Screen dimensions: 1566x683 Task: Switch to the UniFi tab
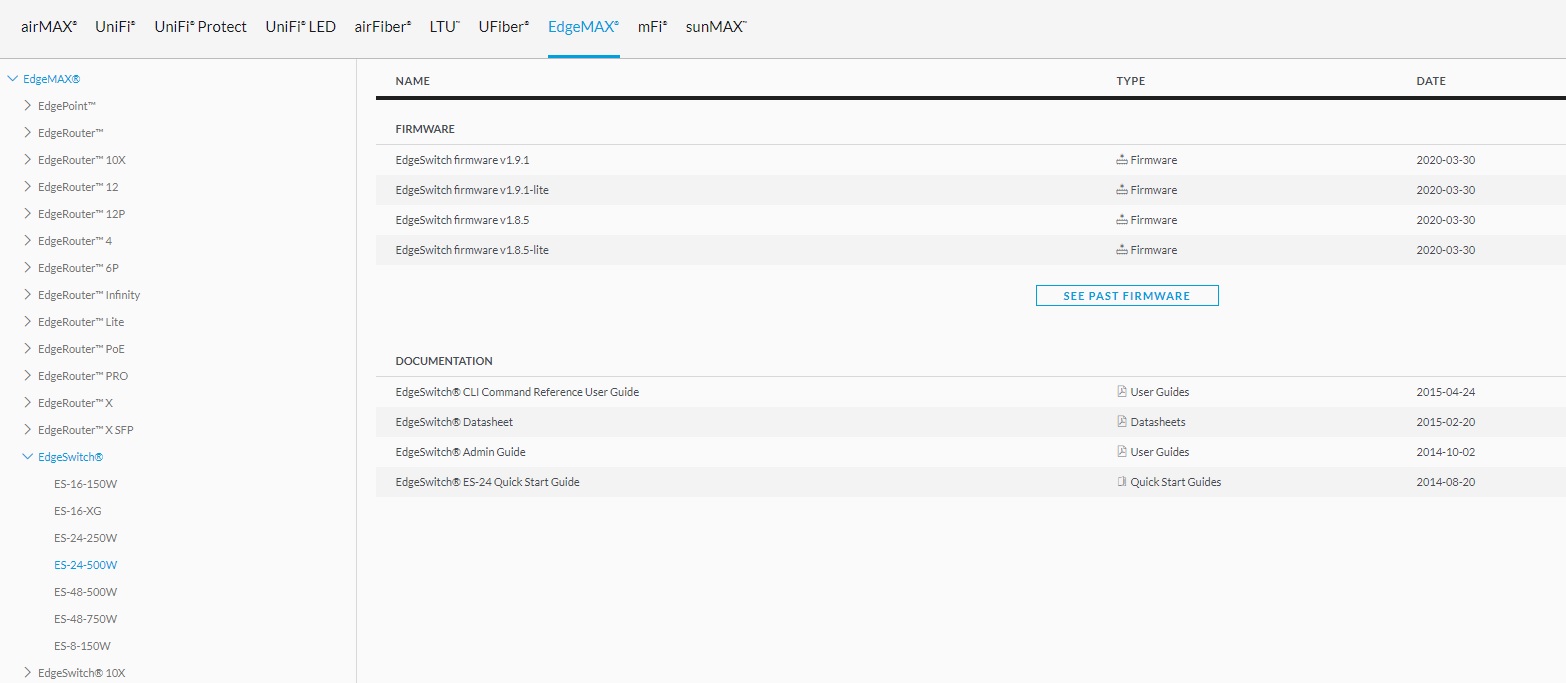pos(116,27)
